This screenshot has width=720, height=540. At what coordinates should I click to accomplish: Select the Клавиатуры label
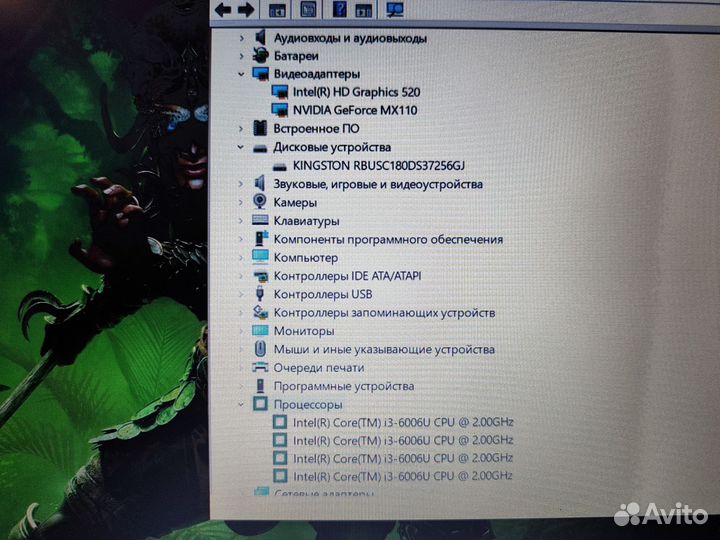306,221
